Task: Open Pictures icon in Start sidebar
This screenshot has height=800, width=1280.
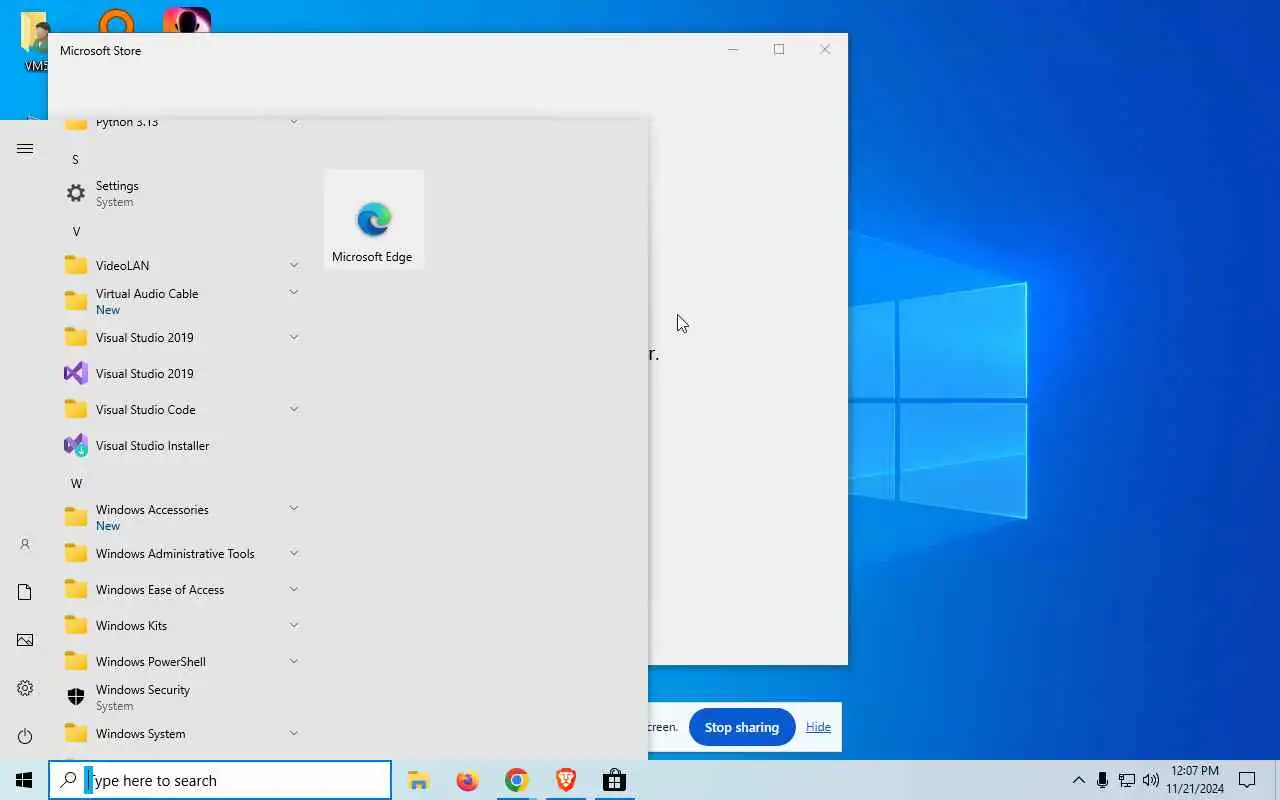Action: pos(25,640)
